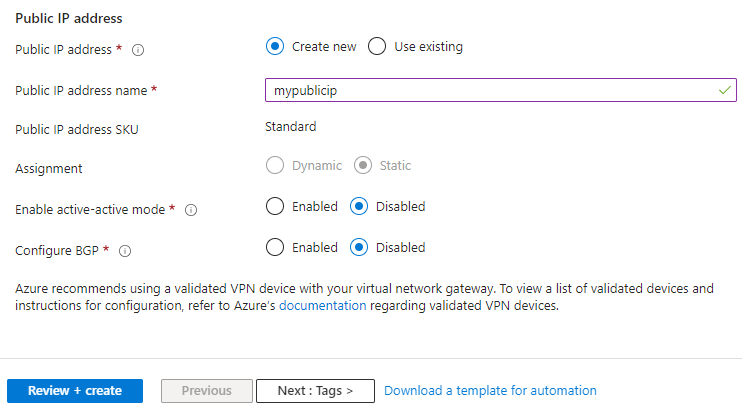
Task: Click info icon beside Public IP address label
Action: (138, 49)
